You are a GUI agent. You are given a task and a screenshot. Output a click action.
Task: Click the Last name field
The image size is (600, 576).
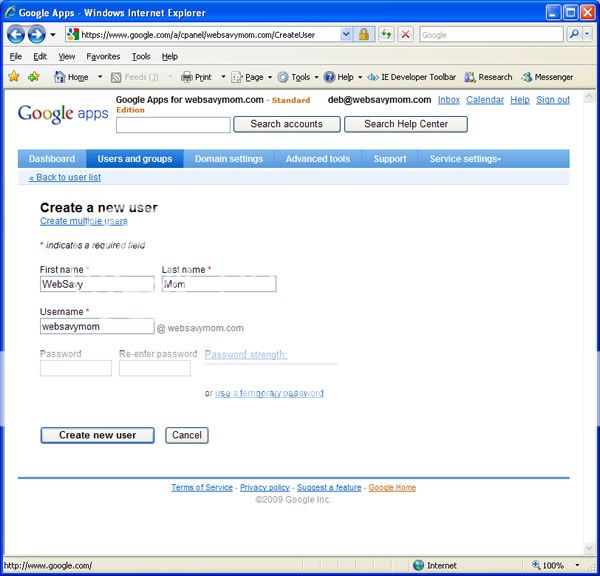pos(219,284)
